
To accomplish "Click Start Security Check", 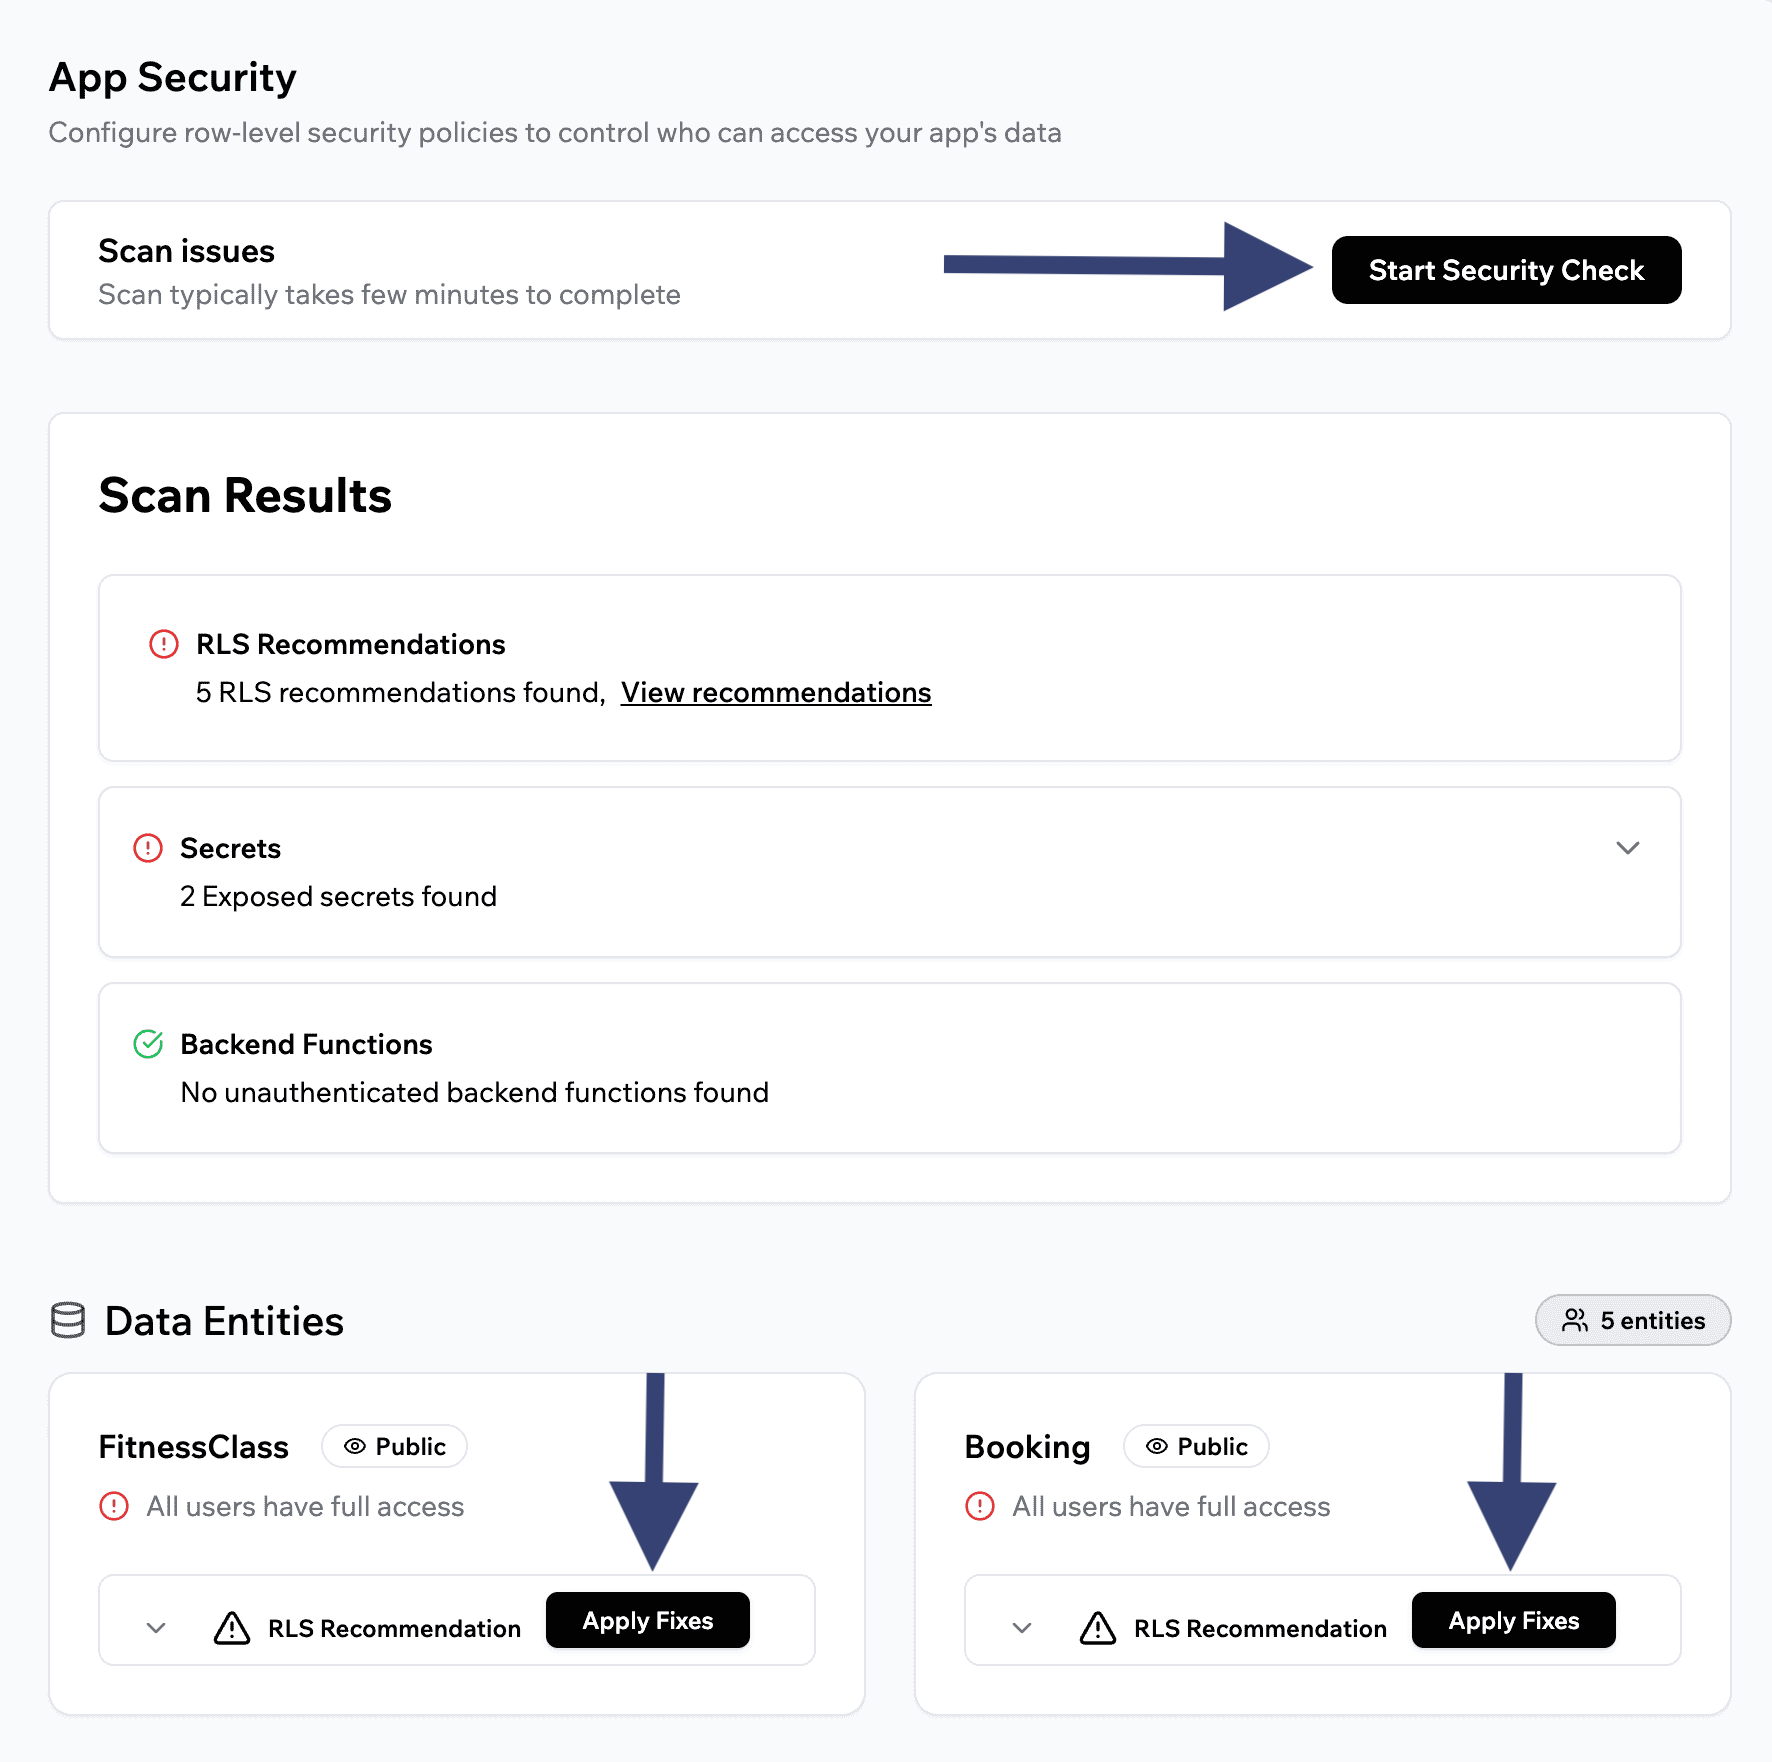I will tap(1505, 270).
